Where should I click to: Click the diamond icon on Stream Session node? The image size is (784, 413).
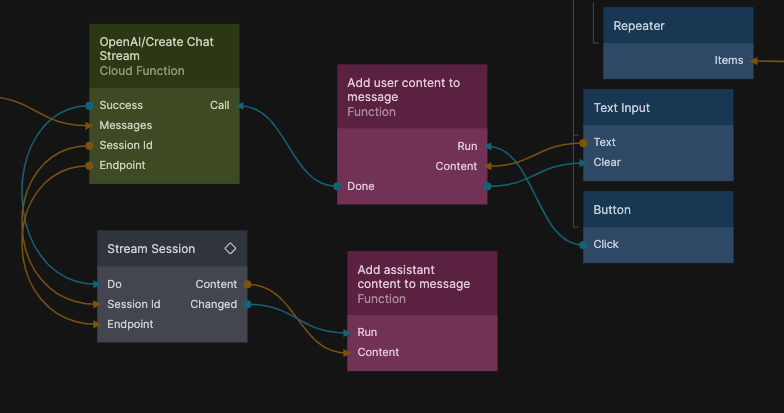(x=230, y=248)
